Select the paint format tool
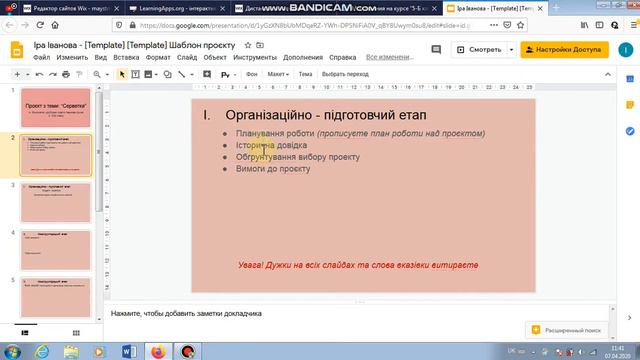Image resolution: width=640 pixels, height=360 pixels. (x=79, y=74)
